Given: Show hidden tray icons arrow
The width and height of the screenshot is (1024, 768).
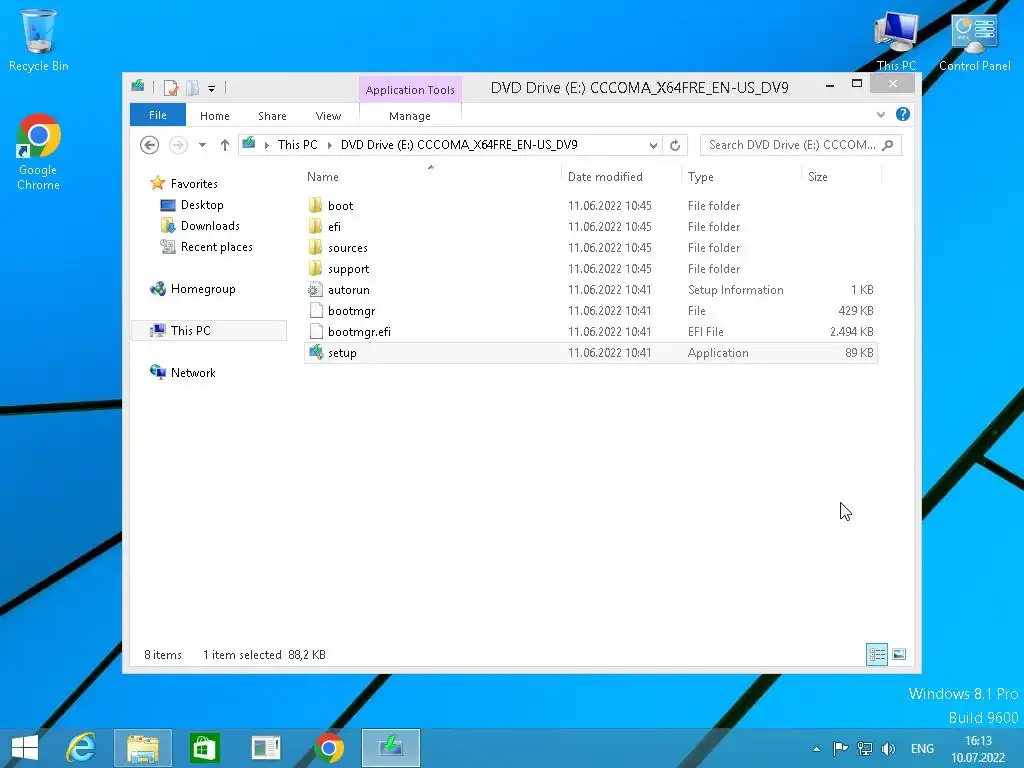Looking at the screenshot, I should [x=816, y=749].
